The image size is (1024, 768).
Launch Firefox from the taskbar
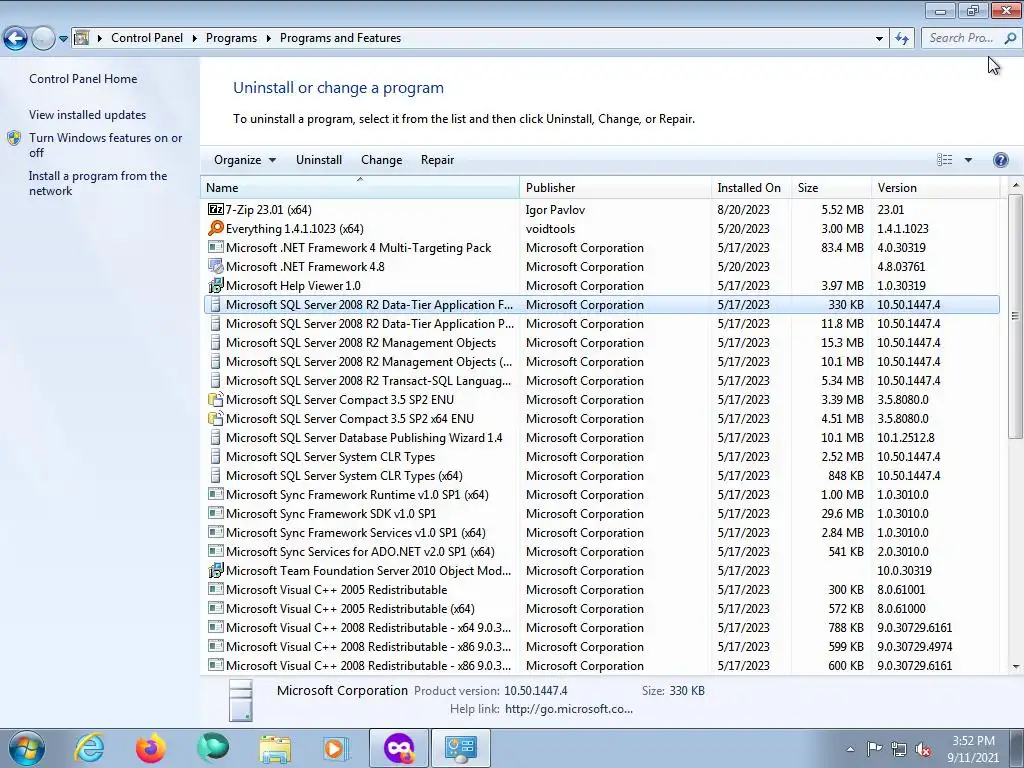coord(150,748)
